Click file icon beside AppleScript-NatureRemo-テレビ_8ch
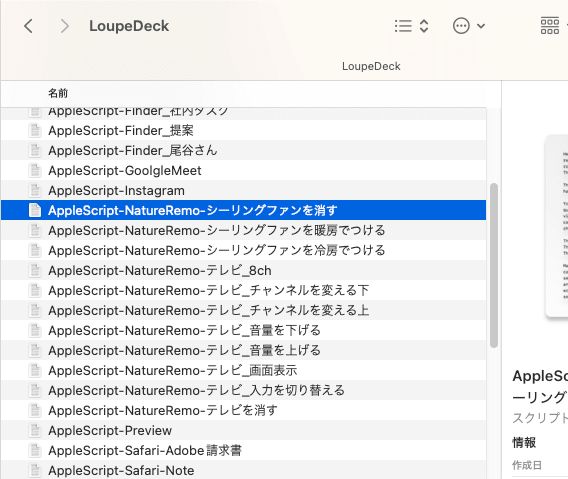 point(35,270)
